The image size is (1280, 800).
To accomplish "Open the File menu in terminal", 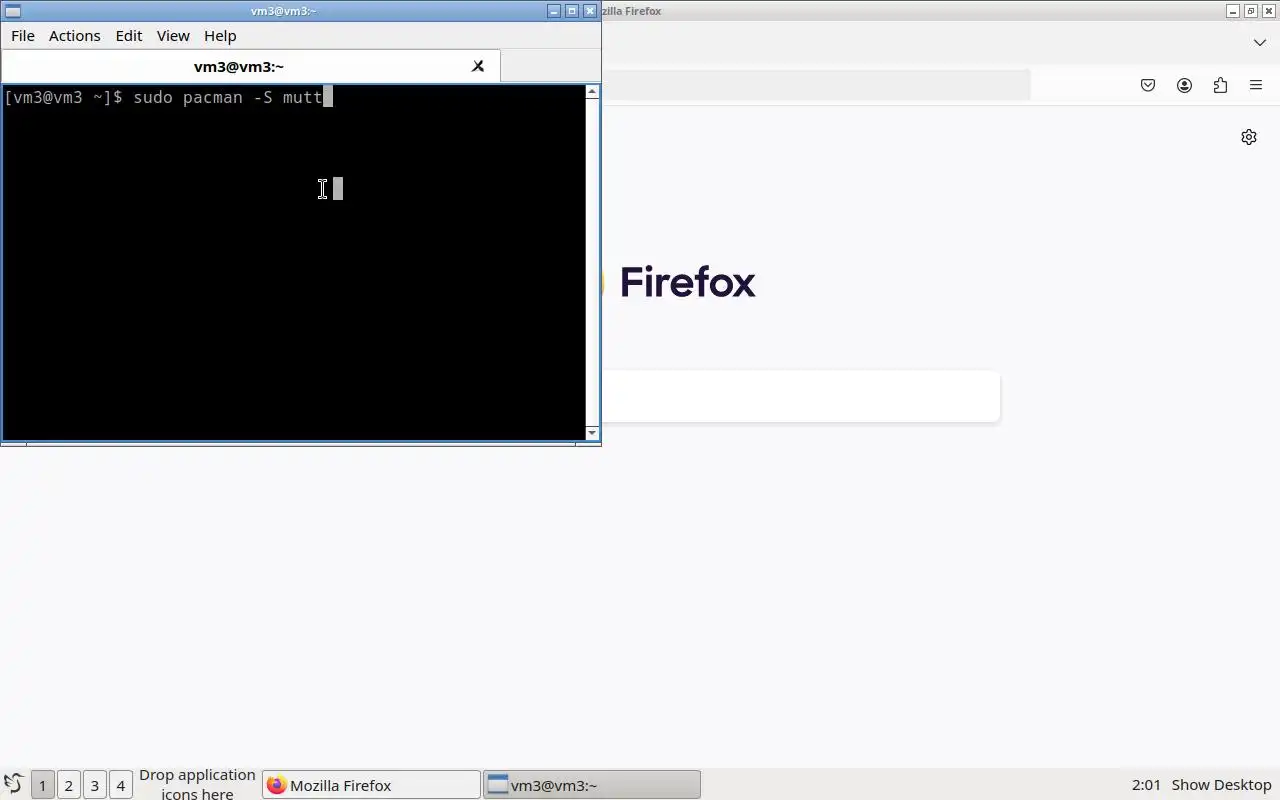I will [x=22, y=35].
